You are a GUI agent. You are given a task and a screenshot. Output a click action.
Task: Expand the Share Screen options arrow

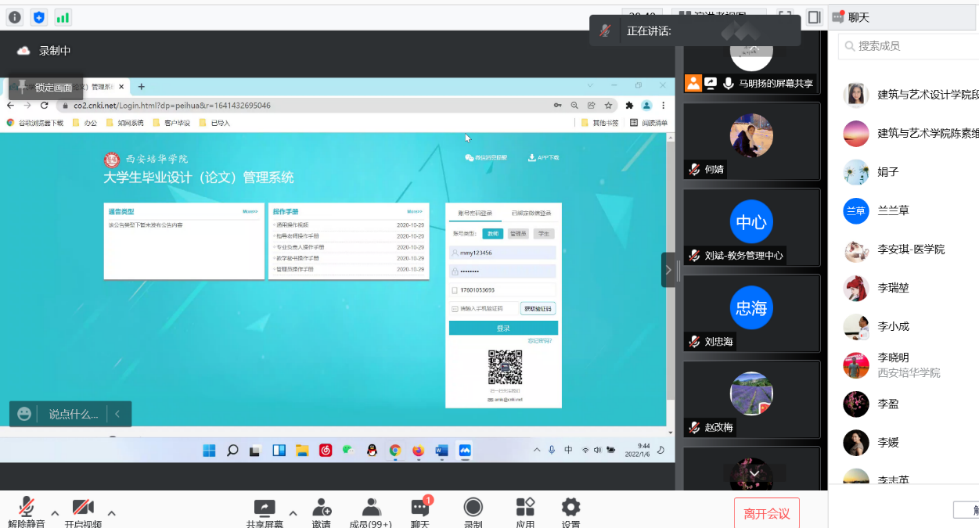294,513
